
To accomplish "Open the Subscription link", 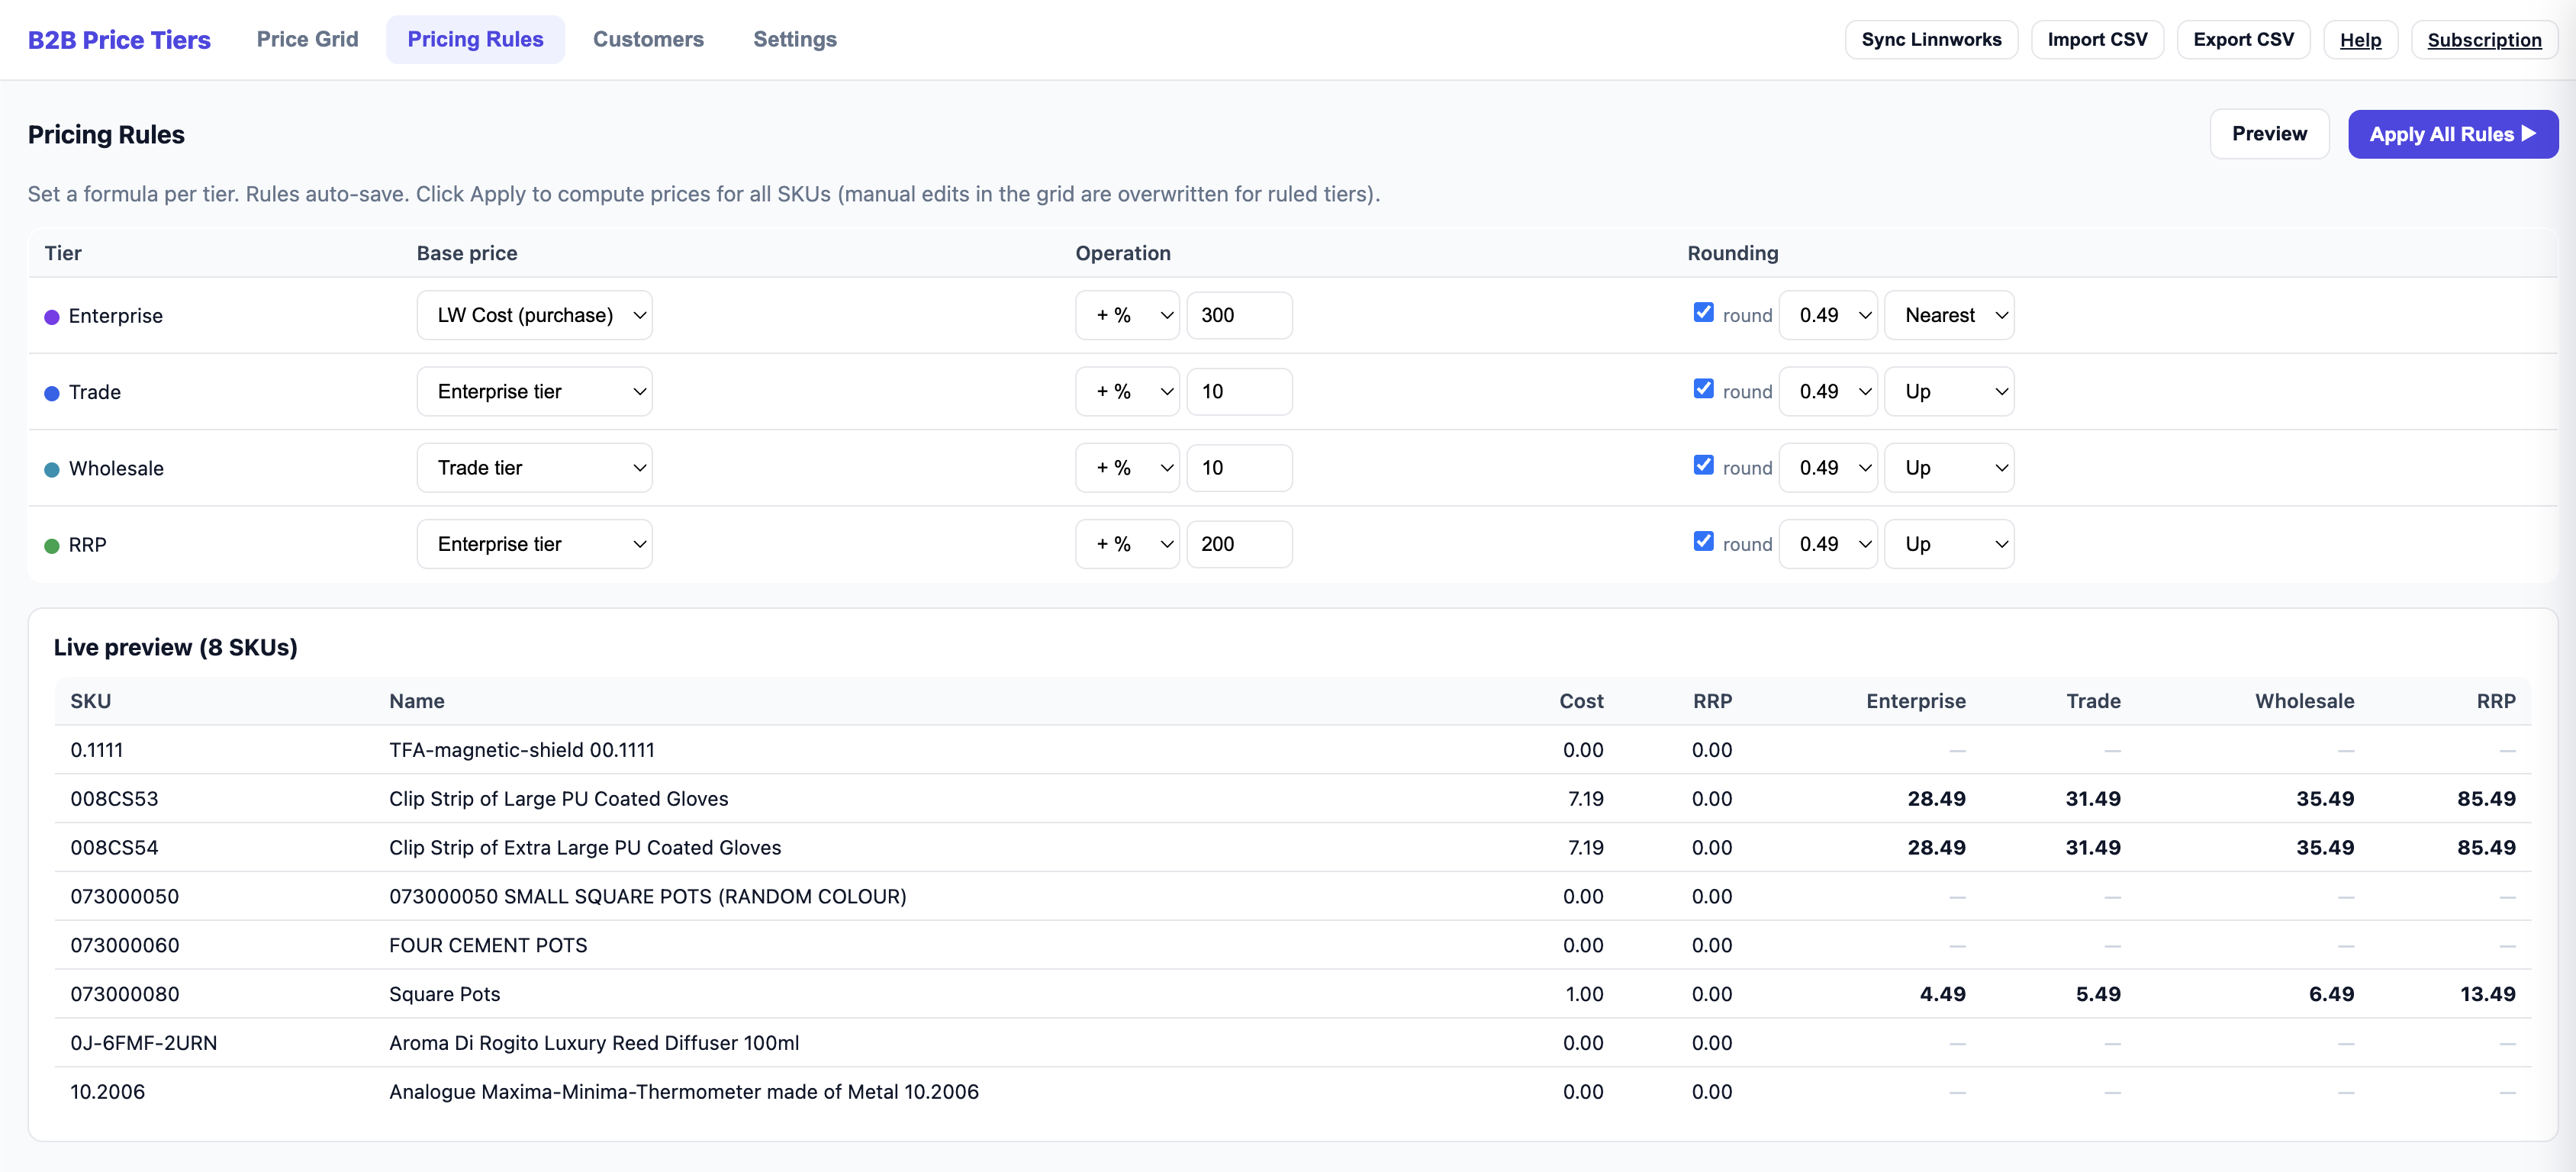I will tap(2484, 40).
